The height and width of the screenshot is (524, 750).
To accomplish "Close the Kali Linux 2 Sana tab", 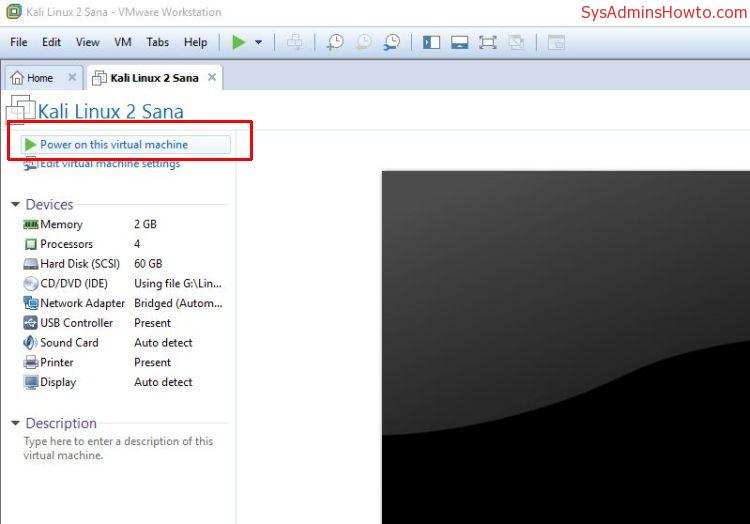I will [212, 77].
